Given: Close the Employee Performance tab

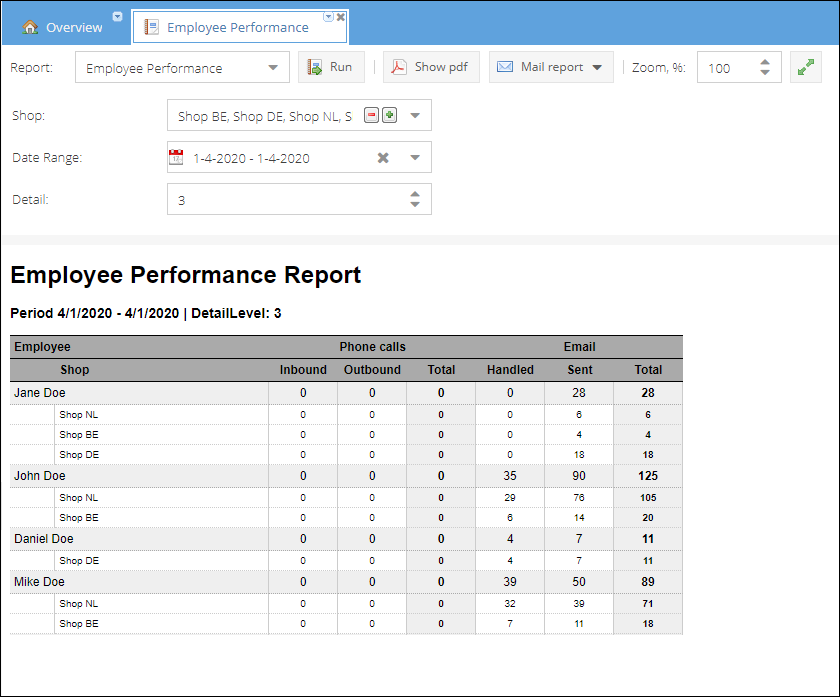Looking at the screenshot, I should pos(341,17).
